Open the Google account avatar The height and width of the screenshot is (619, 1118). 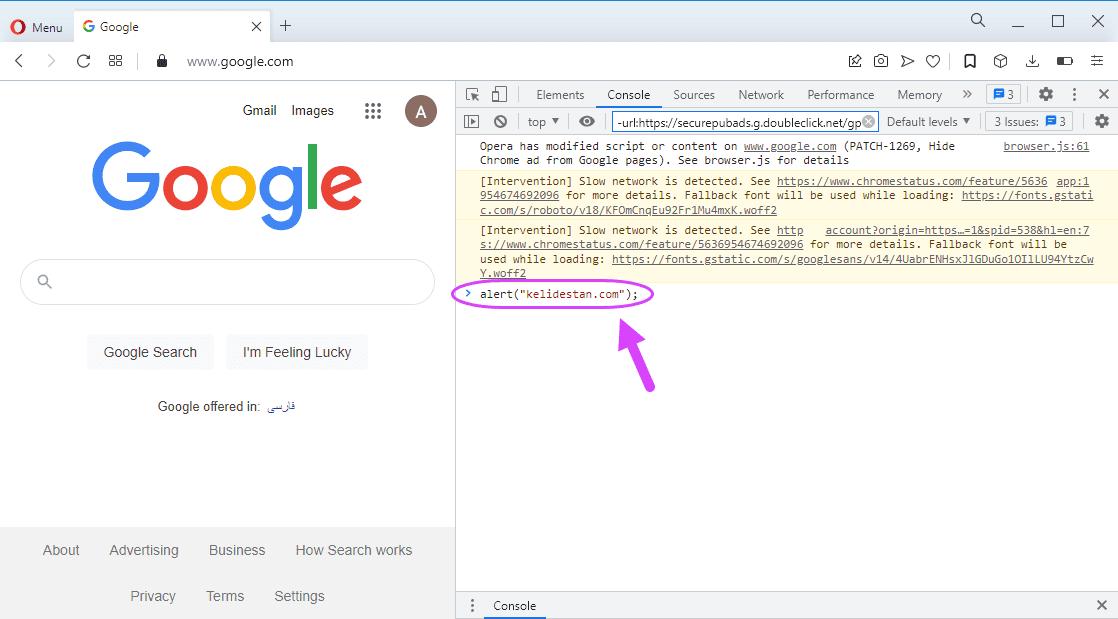coord(421,111)
